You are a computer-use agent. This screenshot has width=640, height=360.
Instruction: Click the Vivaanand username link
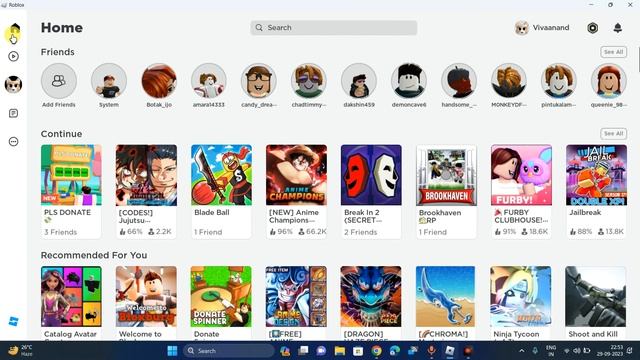[551, 28]
